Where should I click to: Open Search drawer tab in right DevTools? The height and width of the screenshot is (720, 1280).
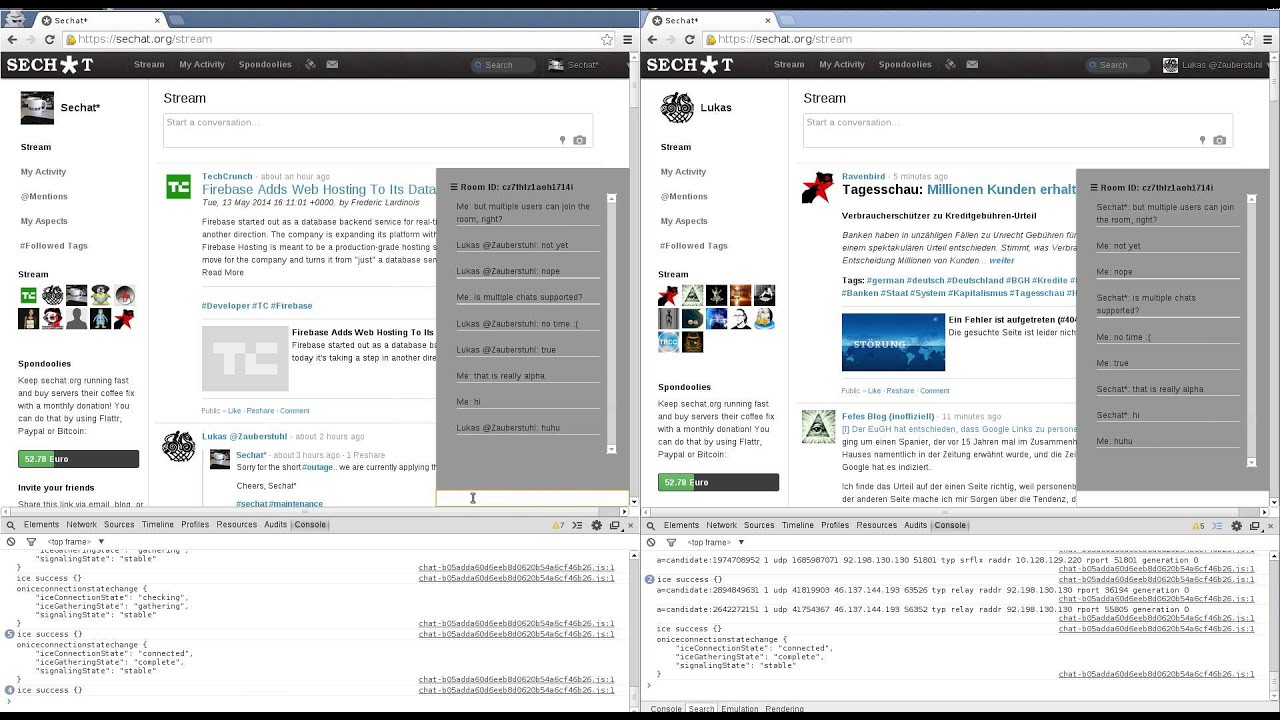(702, 709)
